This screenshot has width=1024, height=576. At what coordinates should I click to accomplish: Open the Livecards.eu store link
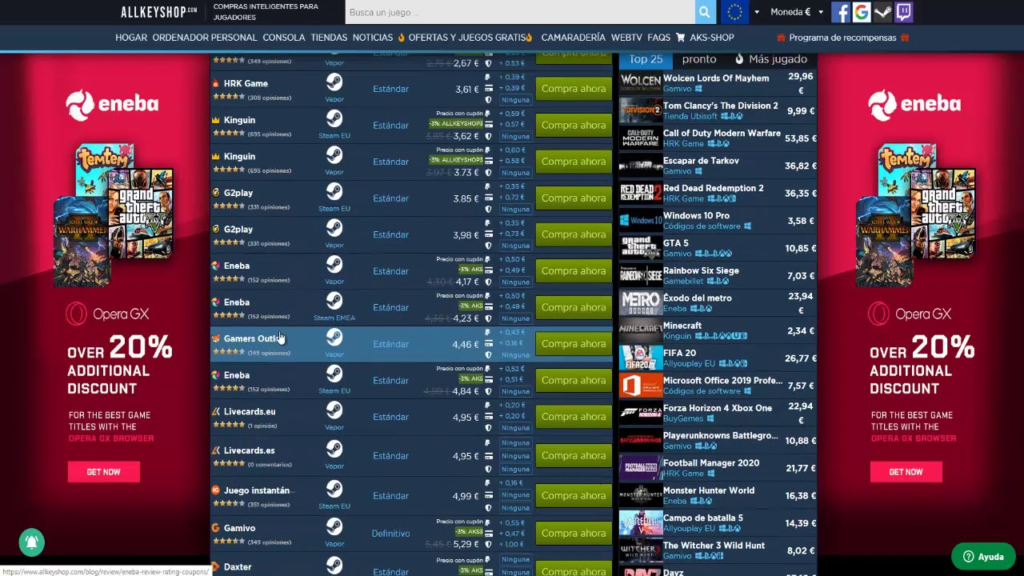pyautogui.click(x=249, y=411)
